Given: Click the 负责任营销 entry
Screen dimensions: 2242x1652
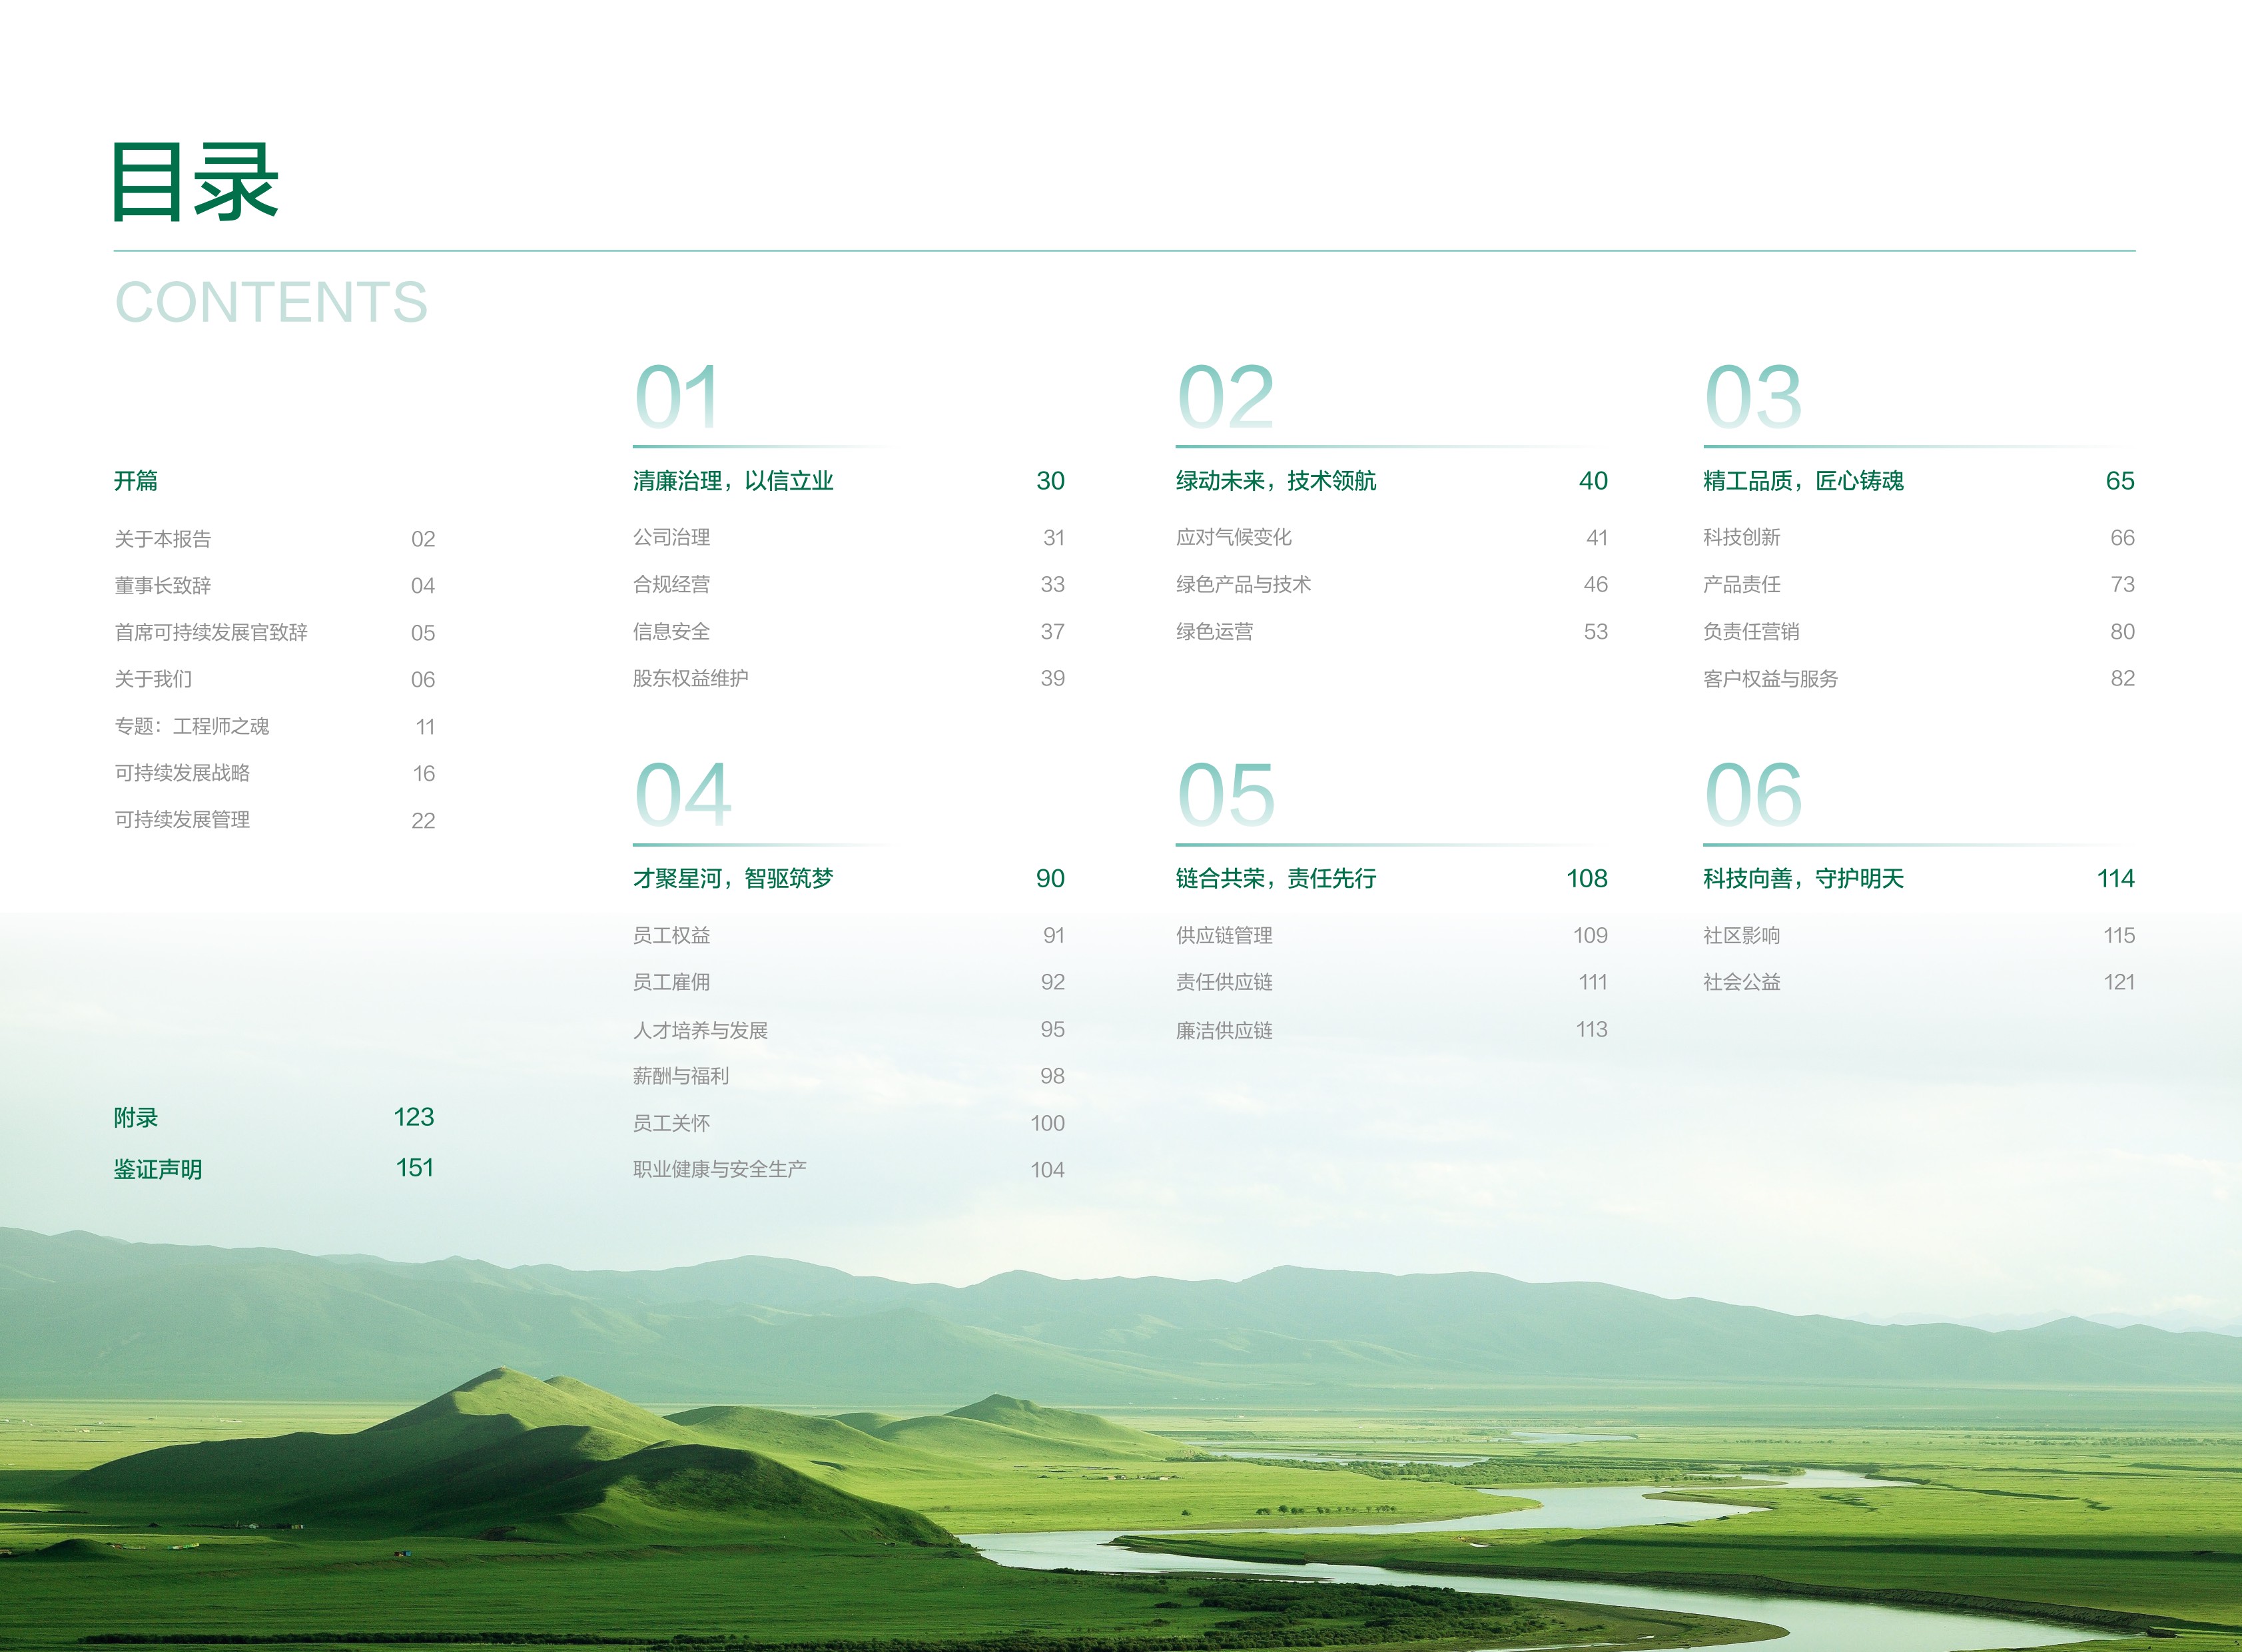Looking at the screenshot, I should point(1751,632).
